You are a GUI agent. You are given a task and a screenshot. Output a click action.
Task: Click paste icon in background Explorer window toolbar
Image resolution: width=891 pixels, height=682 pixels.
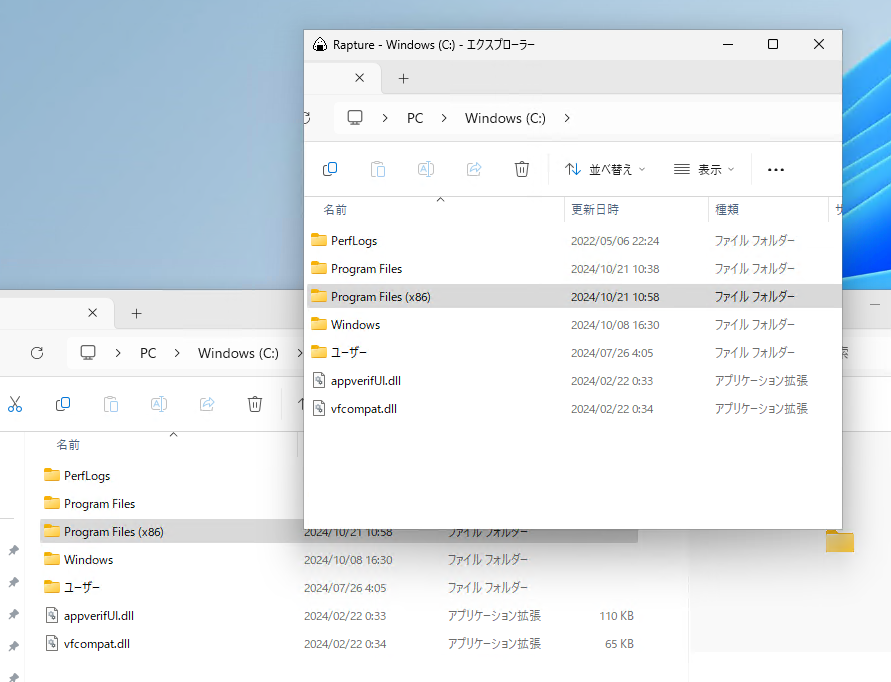(x=111, y=404)
